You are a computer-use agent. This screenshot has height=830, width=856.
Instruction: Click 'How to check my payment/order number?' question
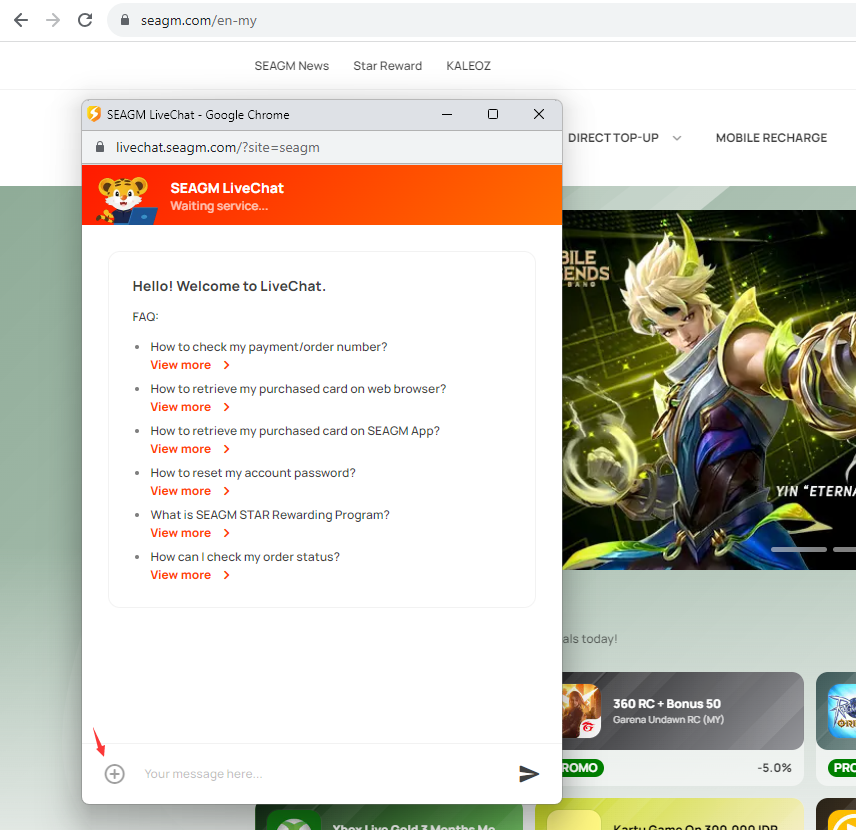click(x=269, y=347)
